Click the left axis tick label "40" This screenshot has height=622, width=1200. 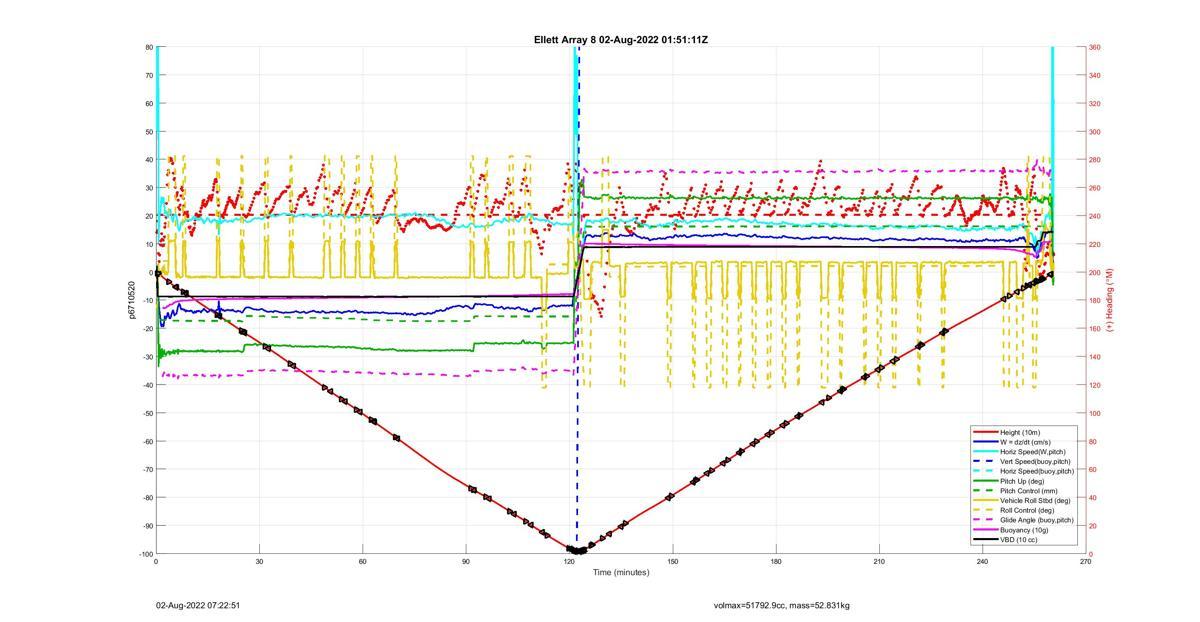(x=149, y=160)
